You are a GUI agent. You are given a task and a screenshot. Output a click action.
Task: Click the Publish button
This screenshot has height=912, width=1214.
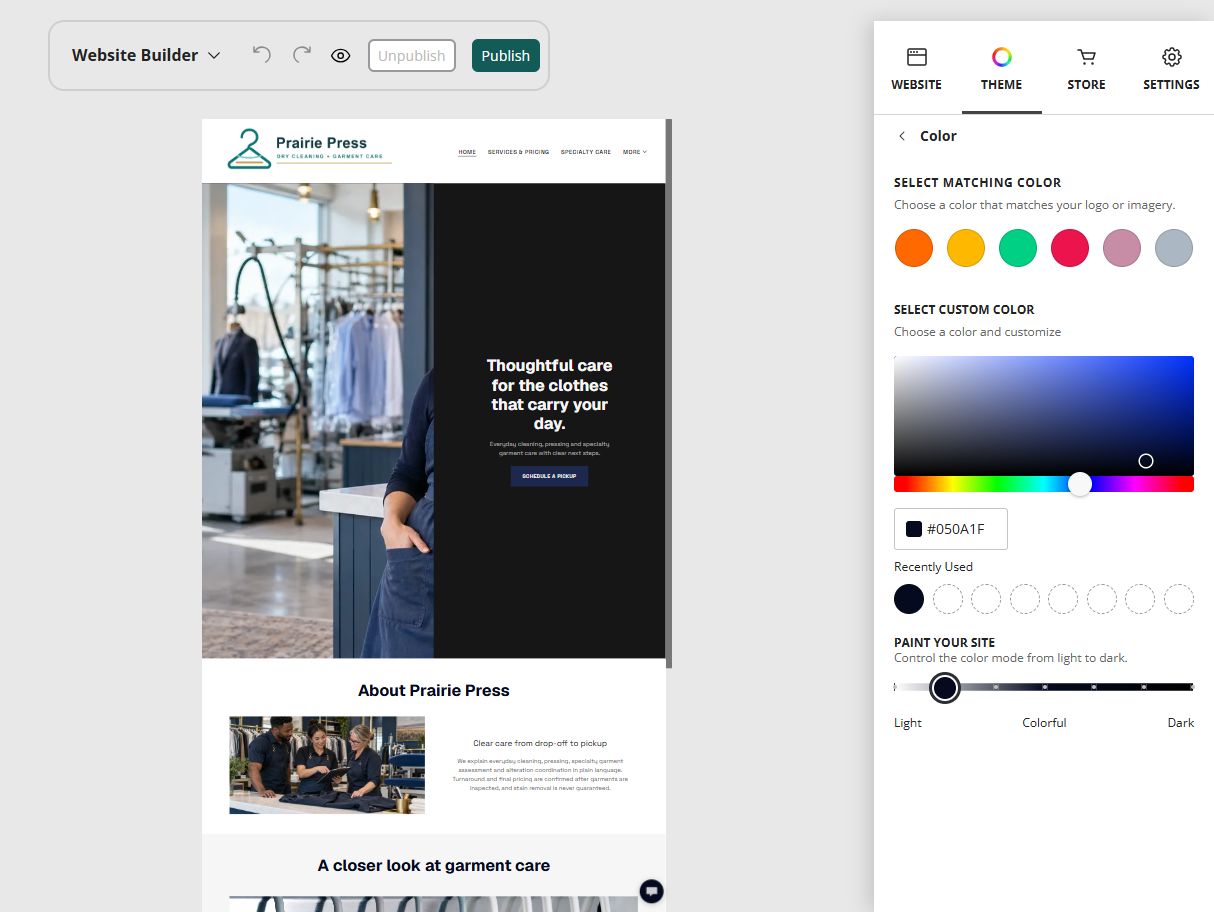click(506, 56)
